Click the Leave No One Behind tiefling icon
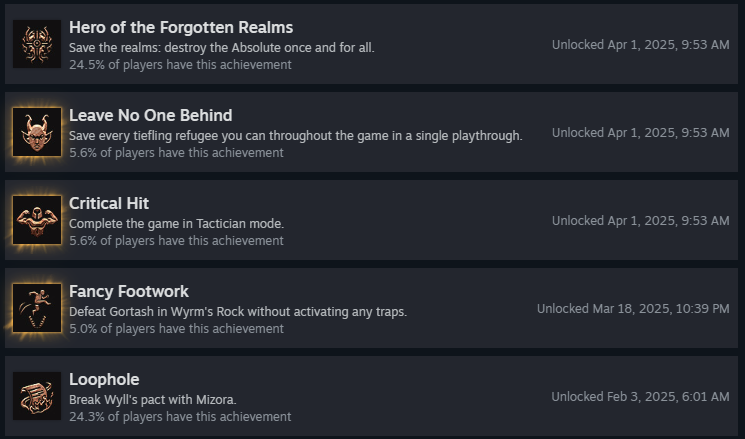 tap(37, 132)
